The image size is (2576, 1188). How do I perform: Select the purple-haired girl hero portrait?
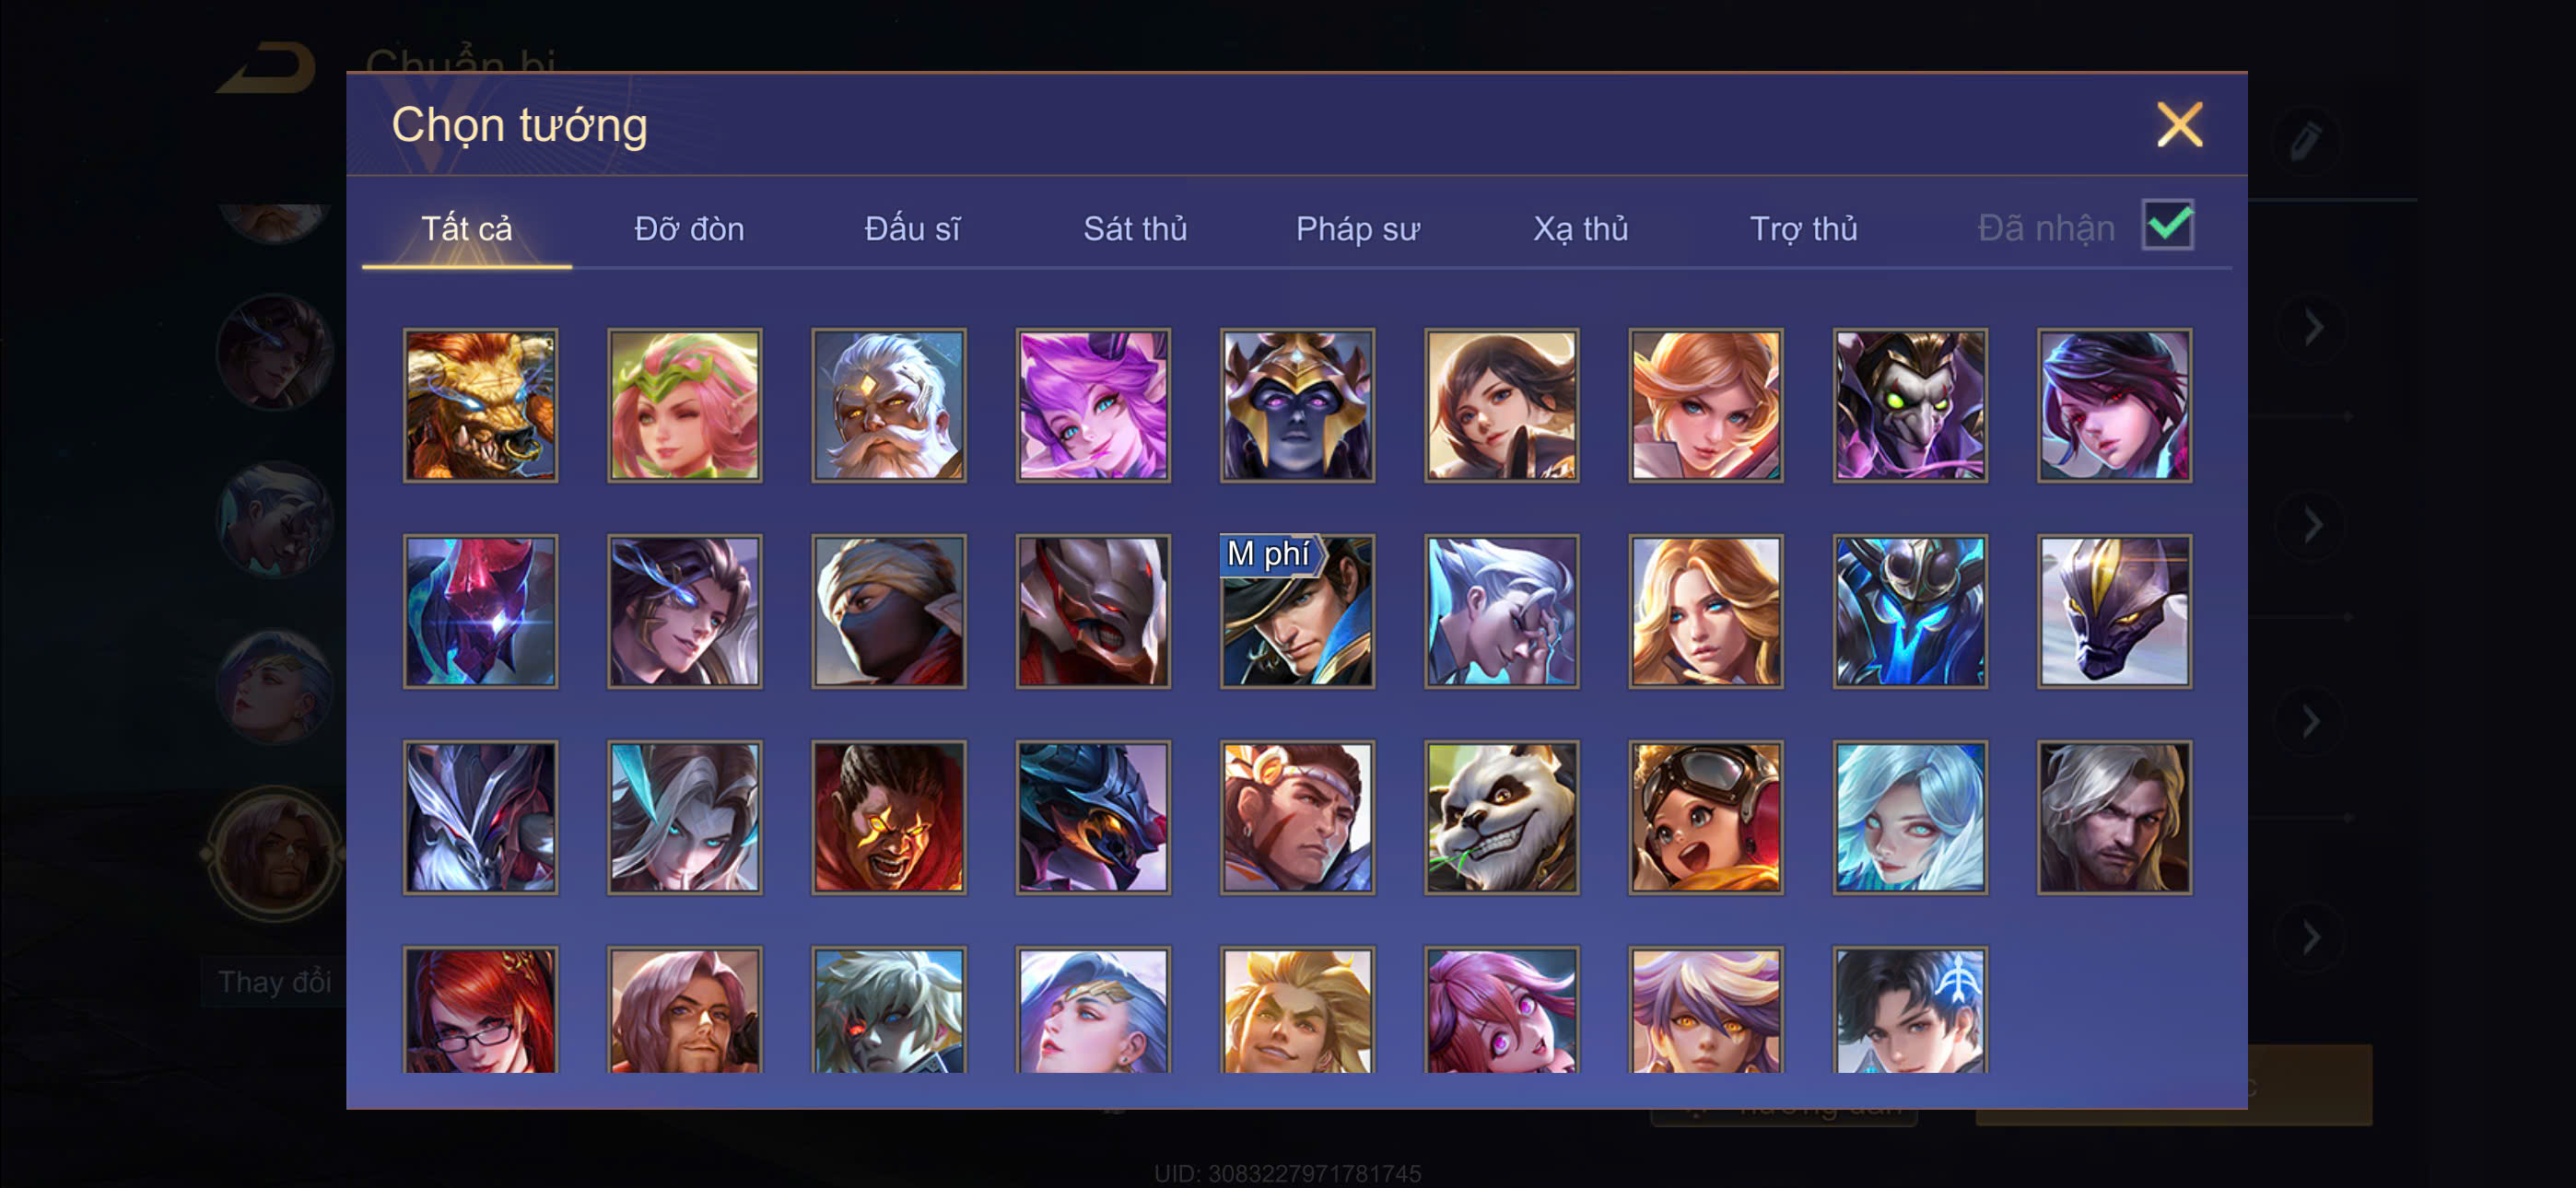click(x=1093, y=405)
